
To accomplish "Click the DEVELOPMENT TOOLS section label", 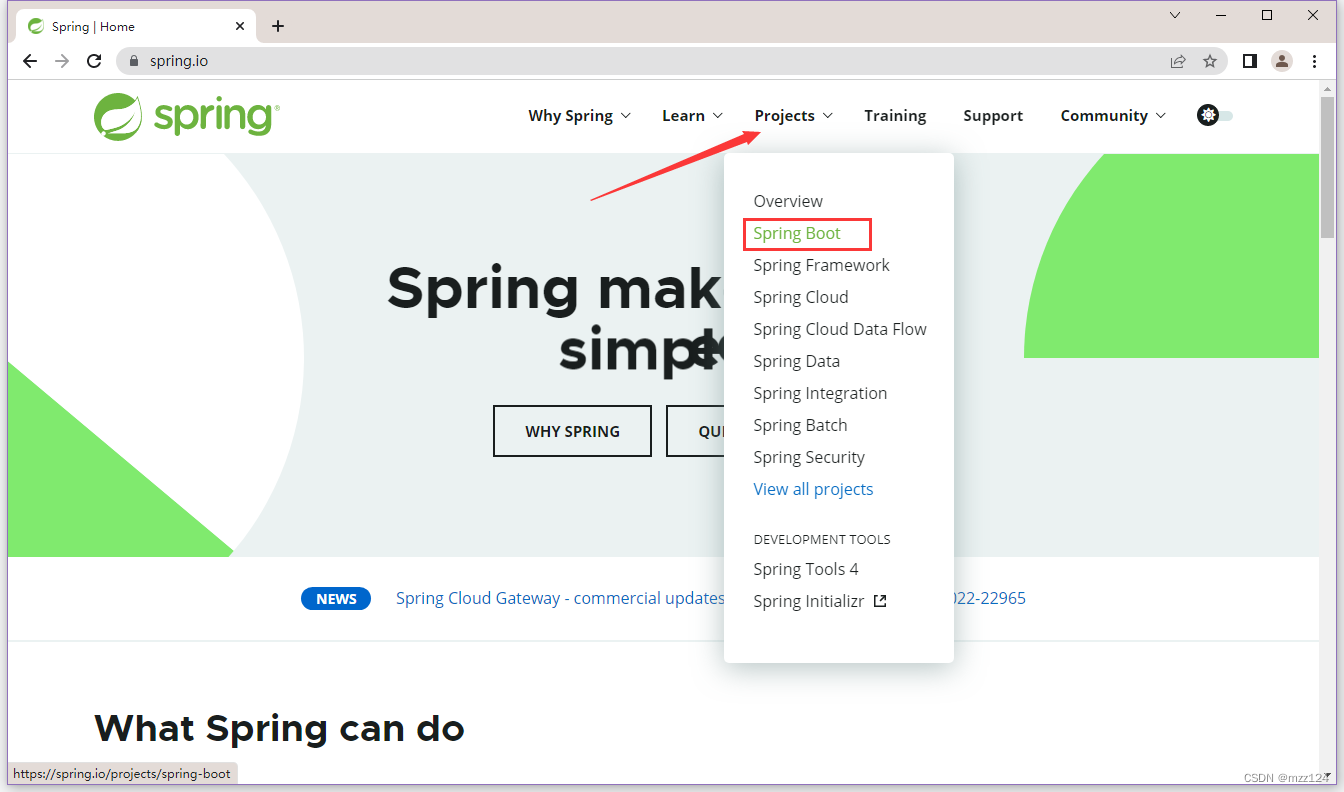I will pos(822,539).
